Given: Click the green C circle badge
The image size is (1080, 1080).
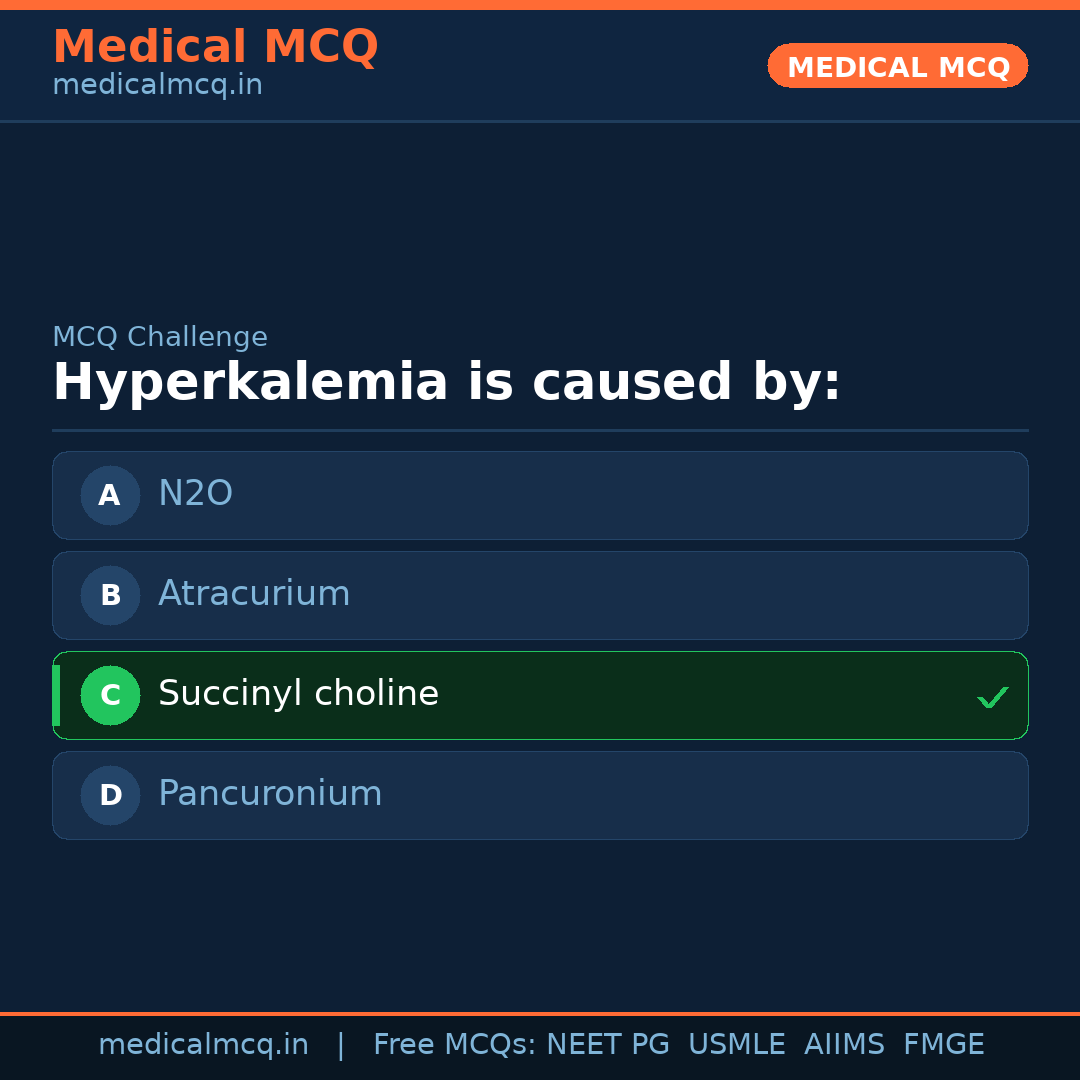Looking at the screenshot, I should pyautogui.click(x=110, y=695).
